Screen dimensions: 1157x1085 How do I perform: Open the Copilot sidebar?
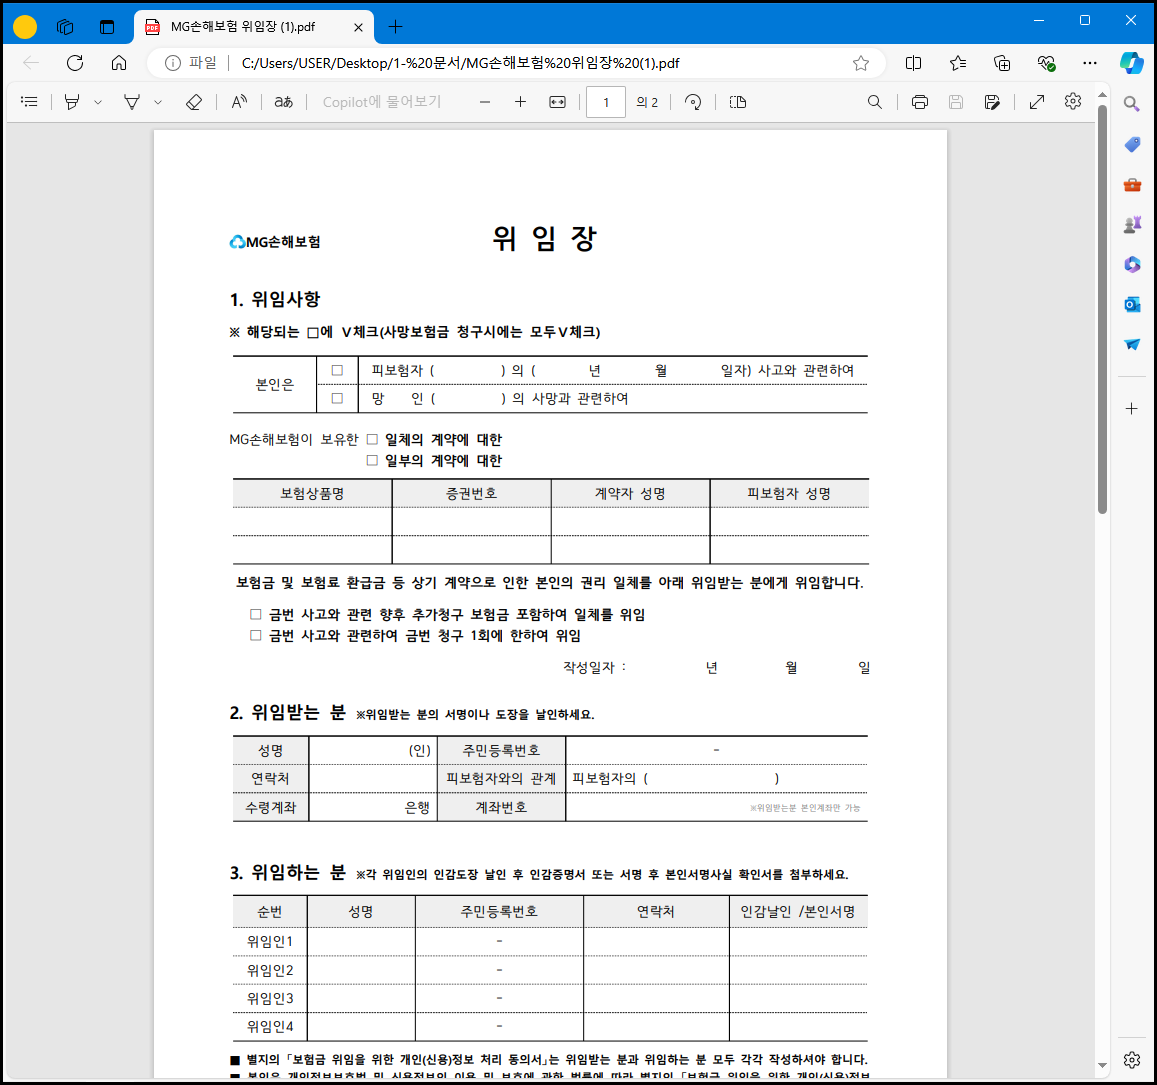pyautogui.click(x=1132, y=63)
